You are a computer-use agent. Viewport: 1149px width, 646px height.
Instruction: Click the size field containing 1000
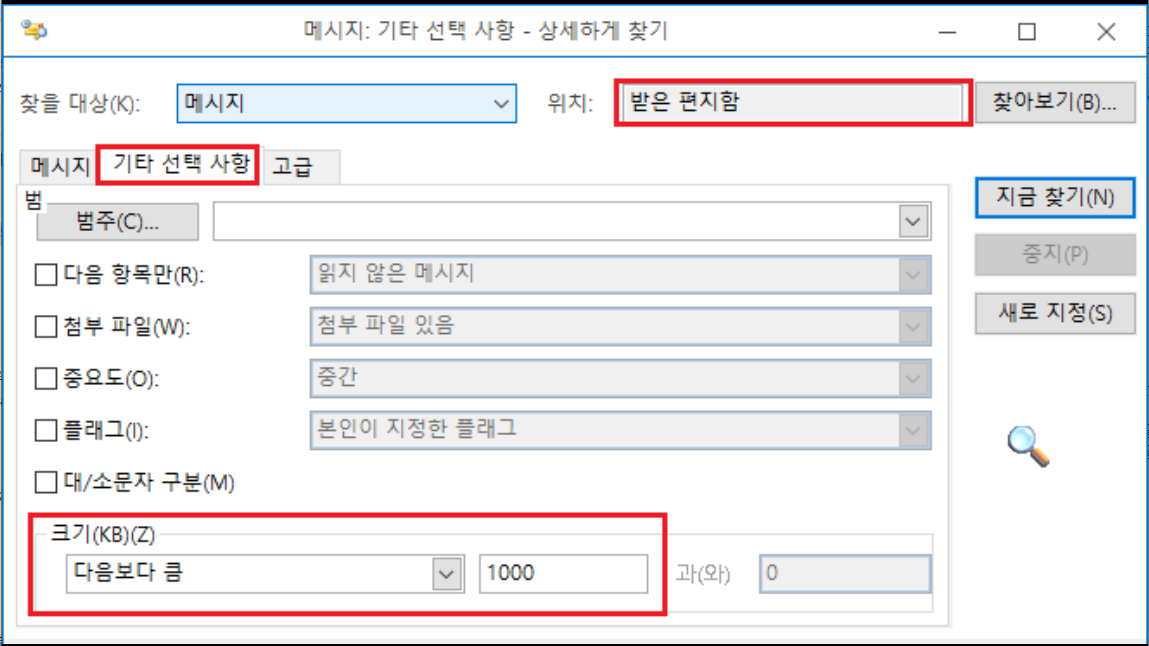(x=564, y=573)
